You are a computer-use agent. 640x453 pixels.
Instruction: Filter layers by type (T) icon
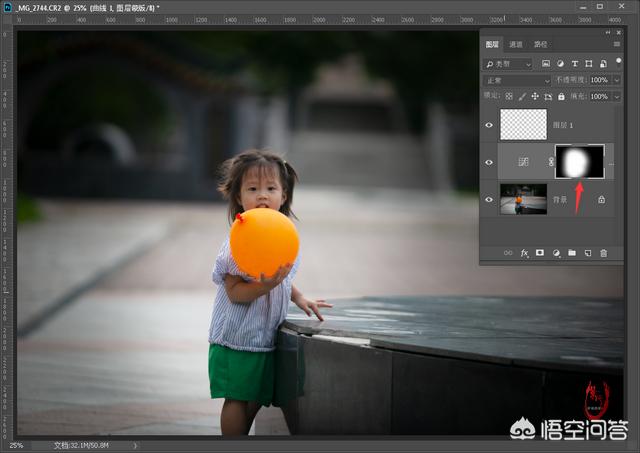coord(575,64)
